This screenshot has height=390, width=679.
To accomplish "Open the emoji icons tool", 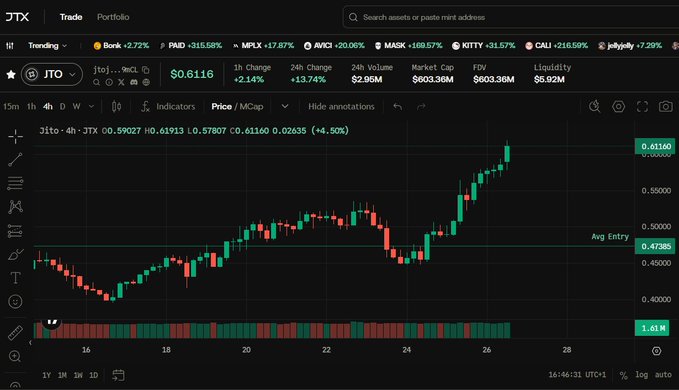I will 15,301.
